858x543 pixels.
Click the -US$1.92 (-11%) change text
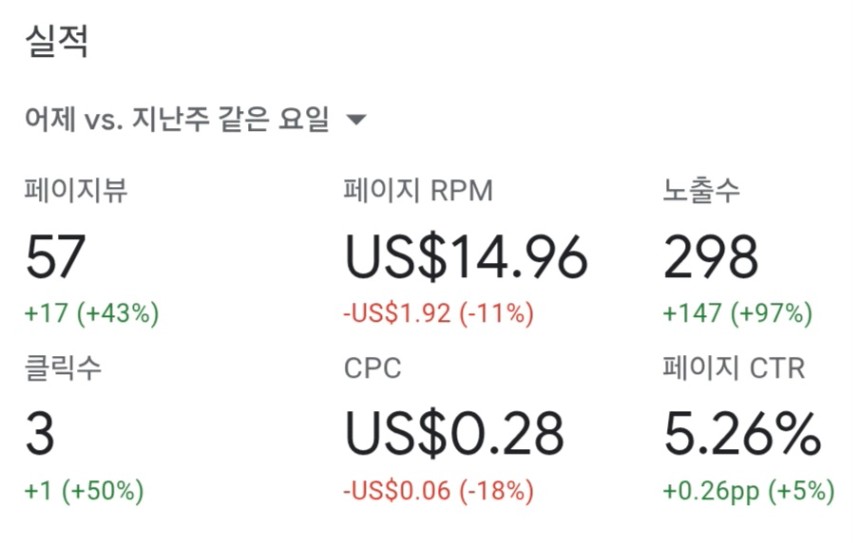(438, 314)
